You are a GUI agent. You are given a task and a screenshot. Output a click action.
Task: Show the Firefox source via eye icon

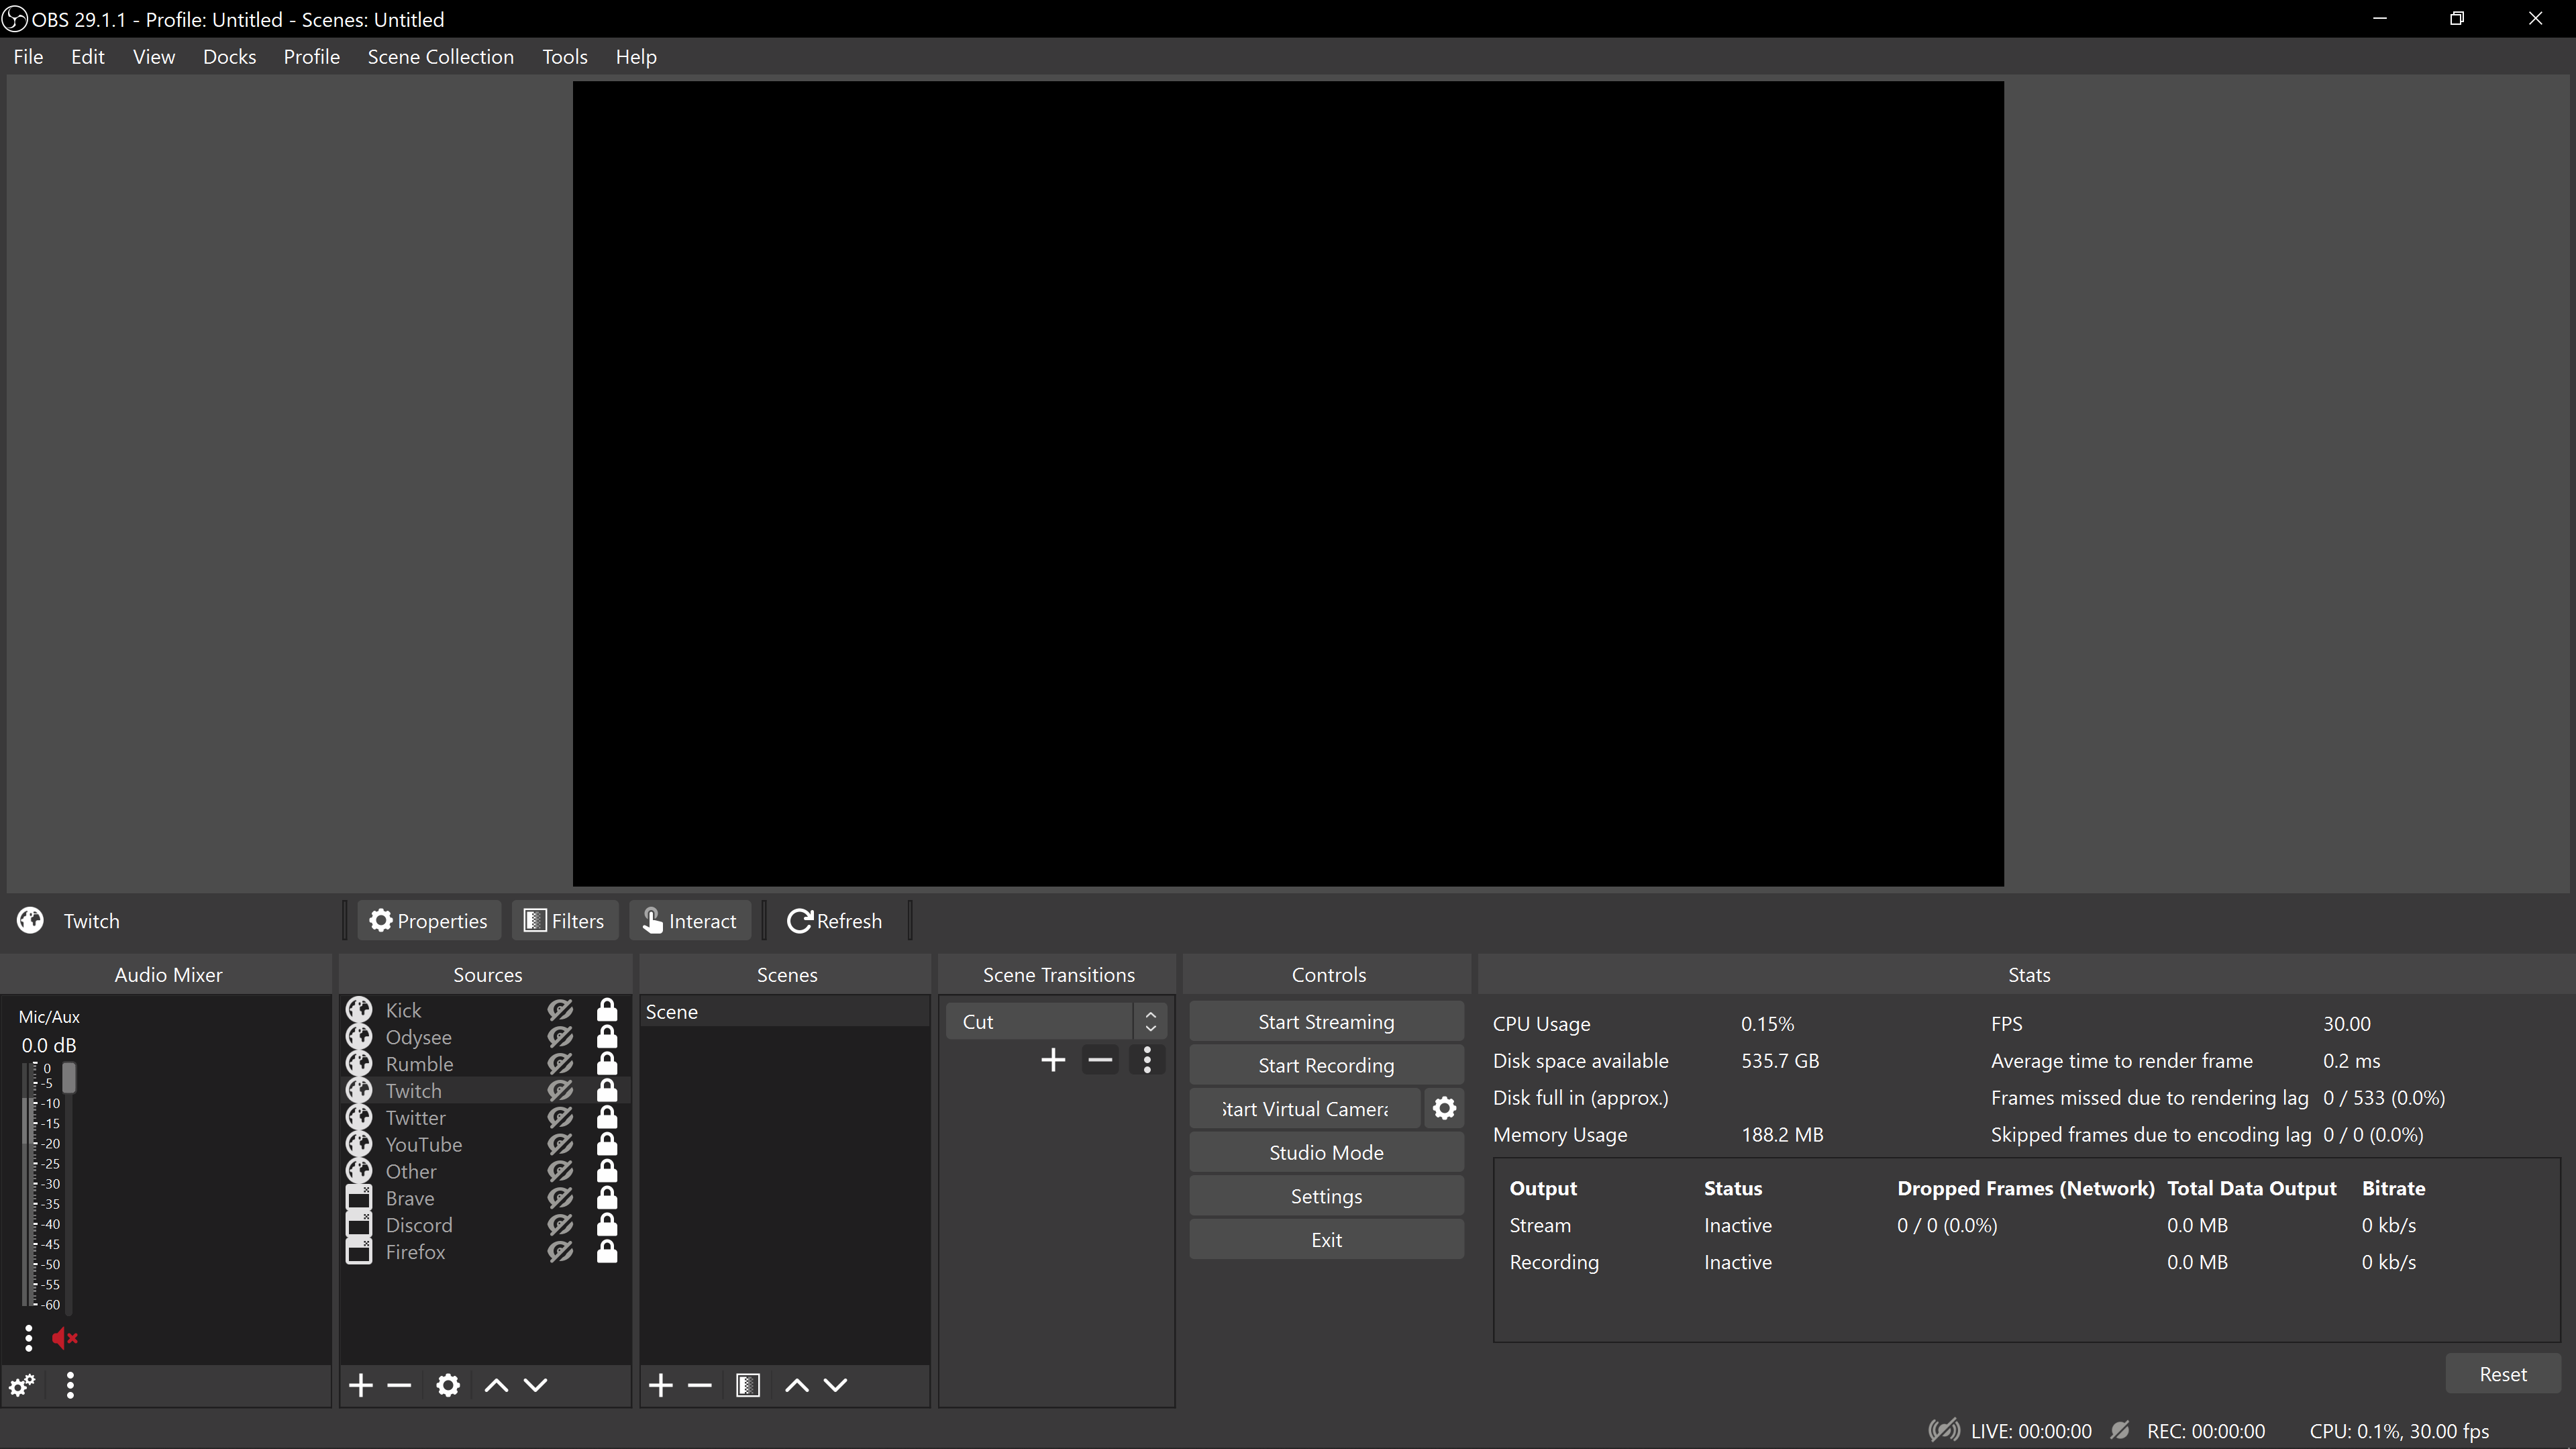(560, 1252)
